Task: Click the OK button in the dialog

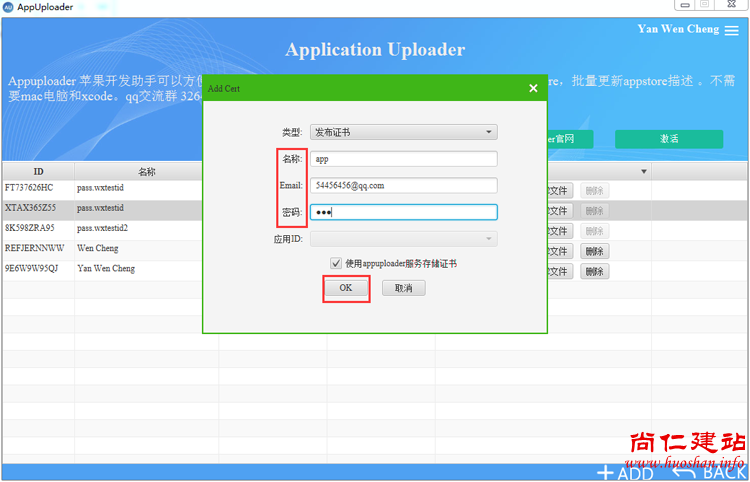Action: (x=345, y=288)
